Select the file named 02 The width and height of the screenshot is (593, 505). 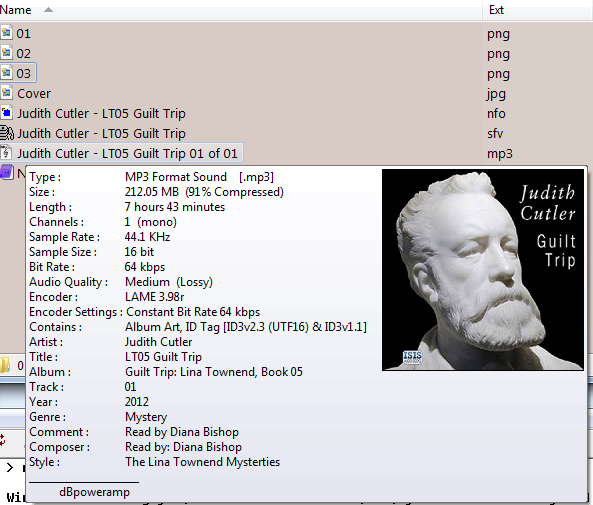[x=23, y=54]
